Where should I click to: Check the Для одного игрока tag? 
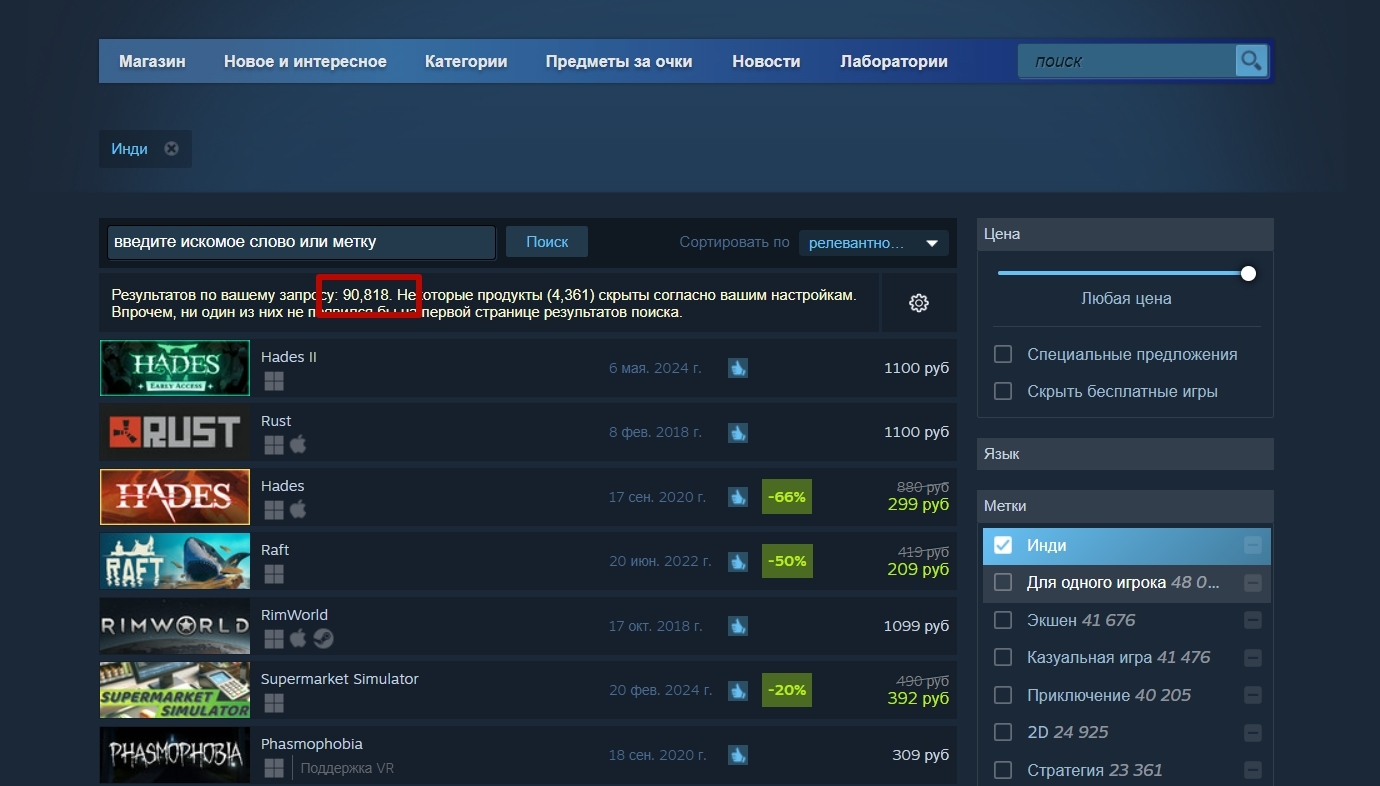1003,583
